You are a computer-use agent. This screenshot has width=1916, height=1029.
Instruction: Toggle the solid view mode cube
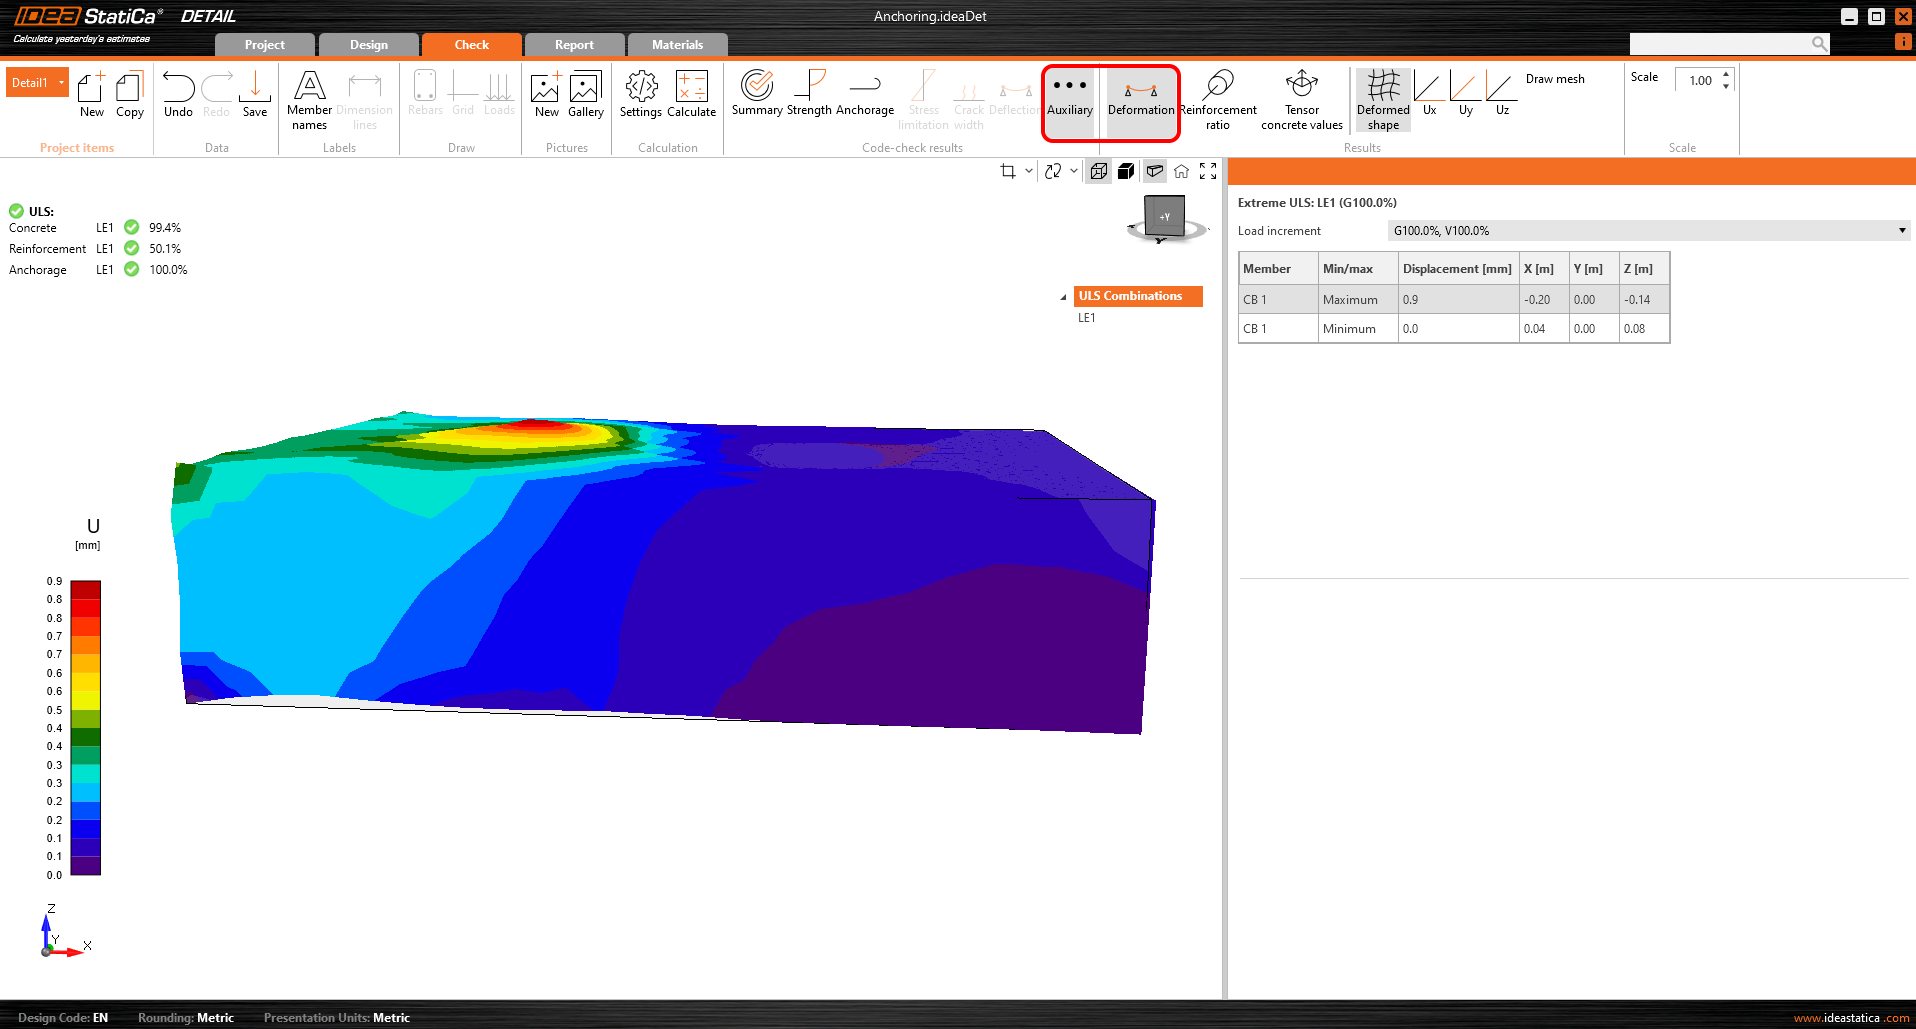coord(1126,171)
